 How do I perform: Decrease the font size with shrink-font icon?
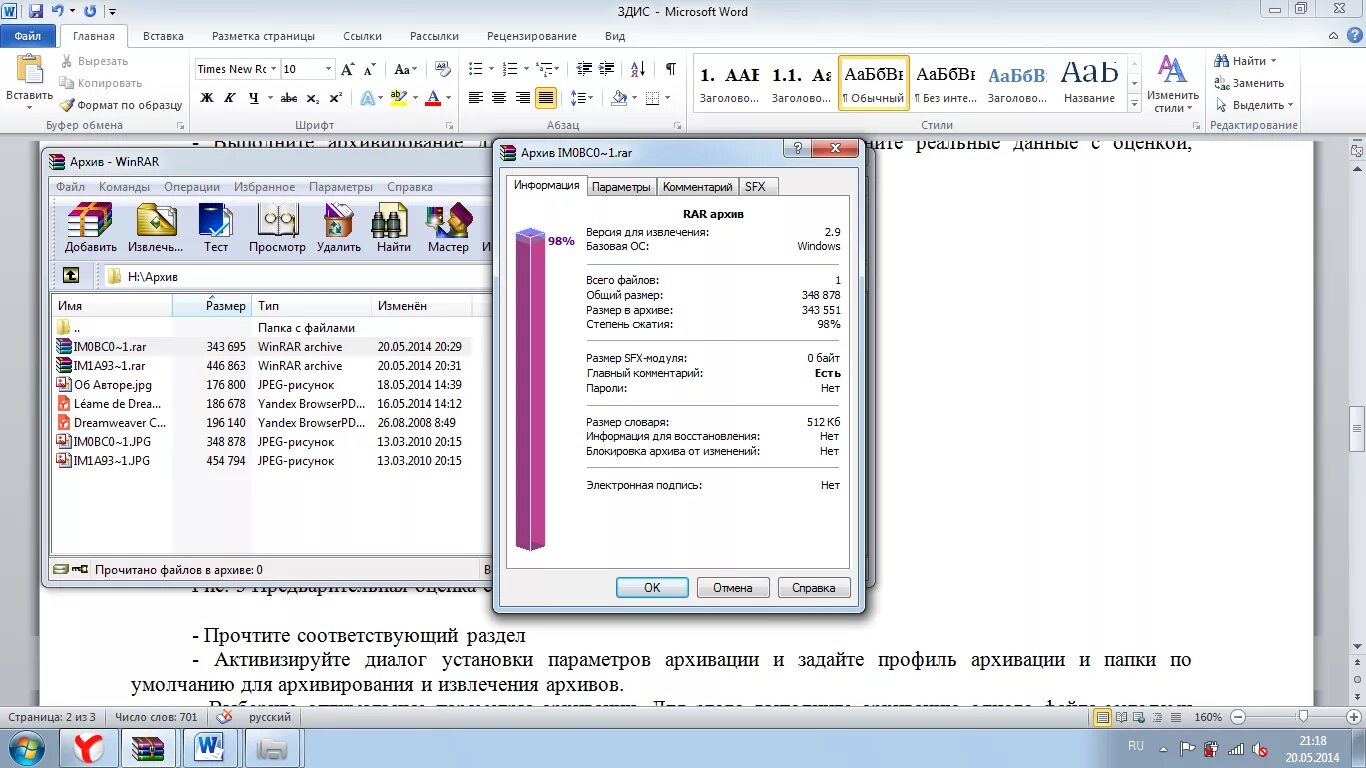pyautogui.click(x=370, y=69)
